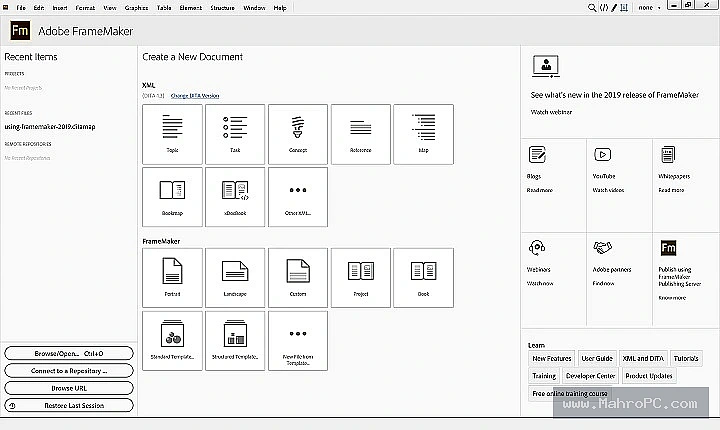Create a new DITA Topic document
The height and width of the screenshot is (430, 720).
(x=172, y=134)
